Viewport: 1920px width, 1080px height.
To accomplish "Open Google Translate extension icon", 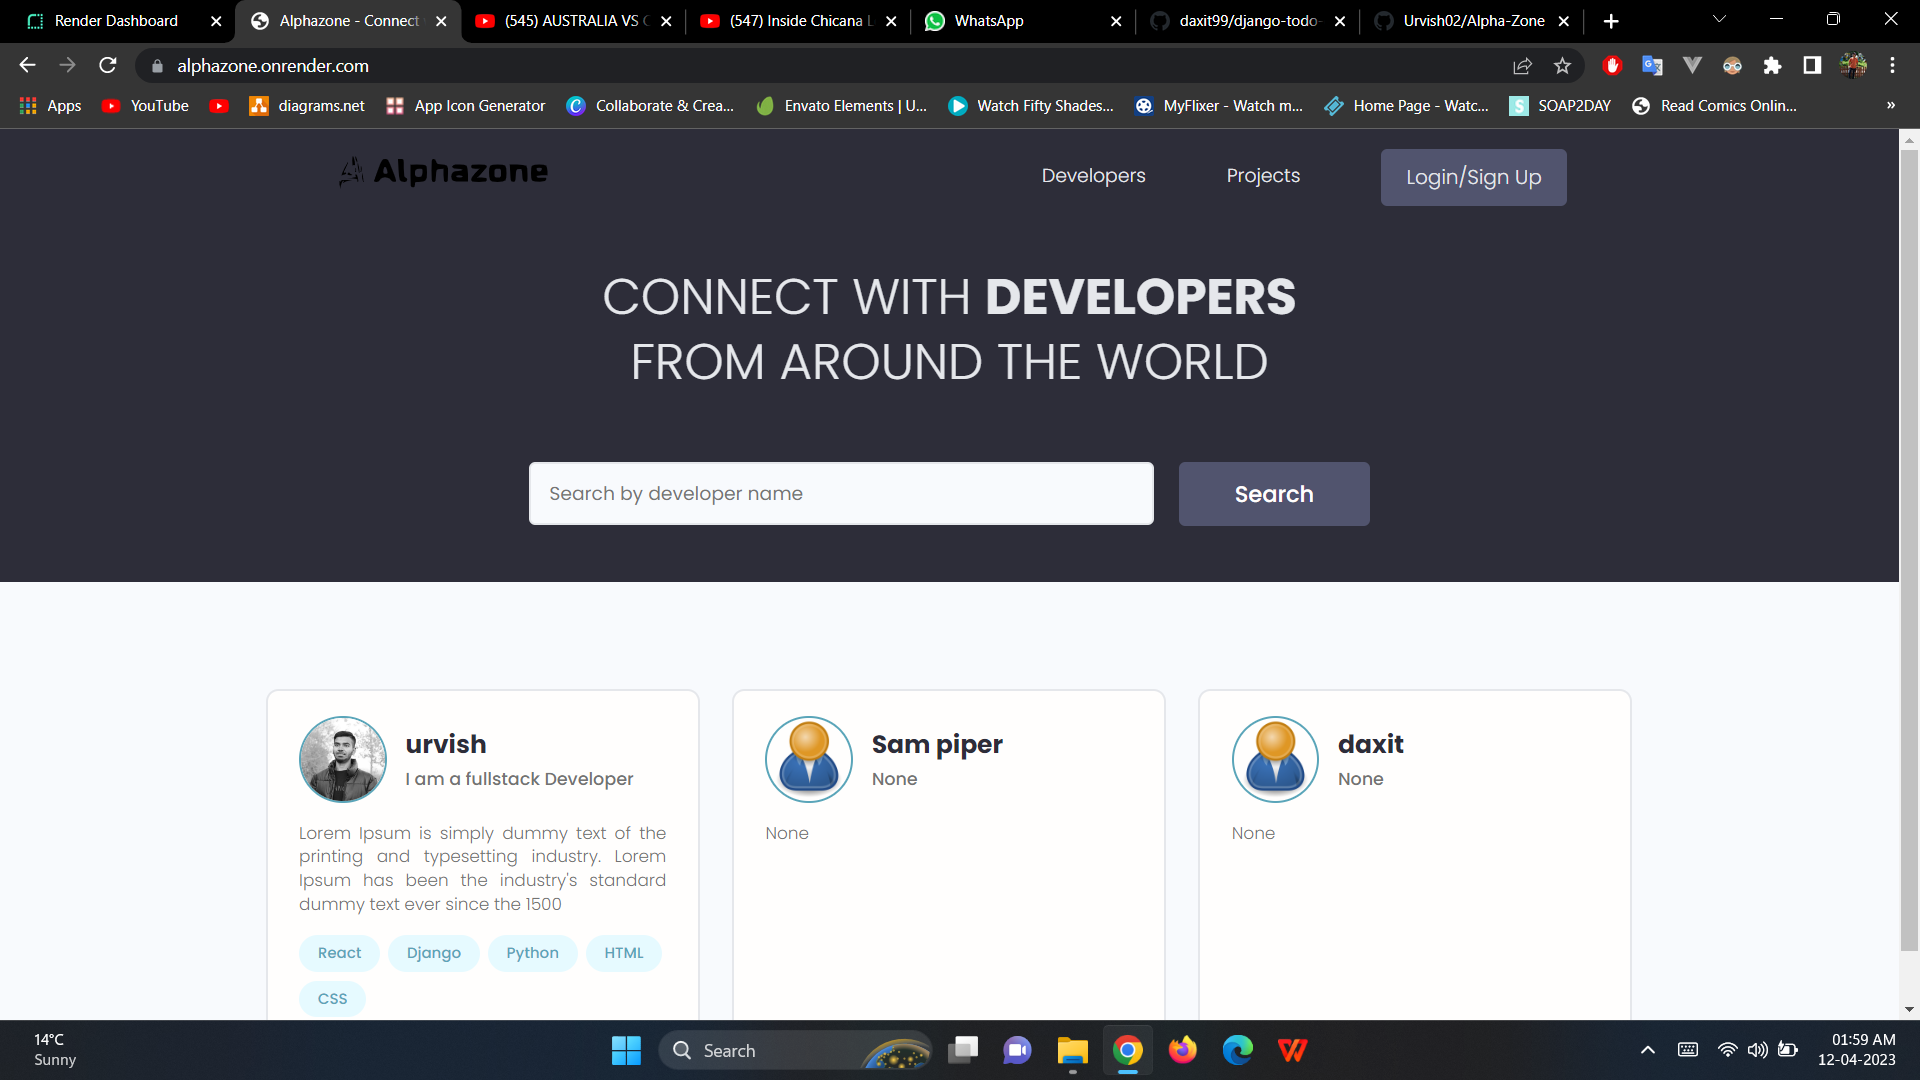I will point(1652,65).
